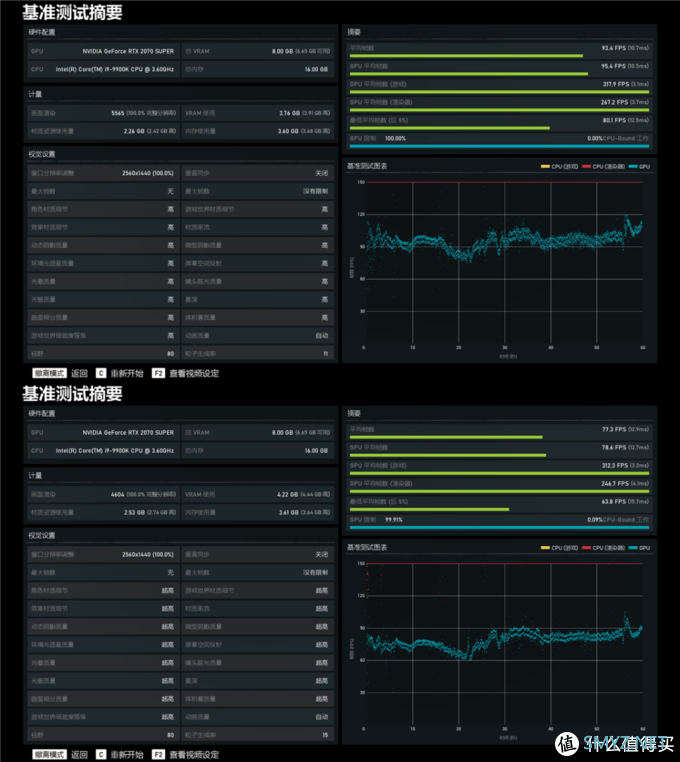This screenshot has width=680, height=762.
Task: Click the green bar under 95.4 FPS
Action: (469, 74)
